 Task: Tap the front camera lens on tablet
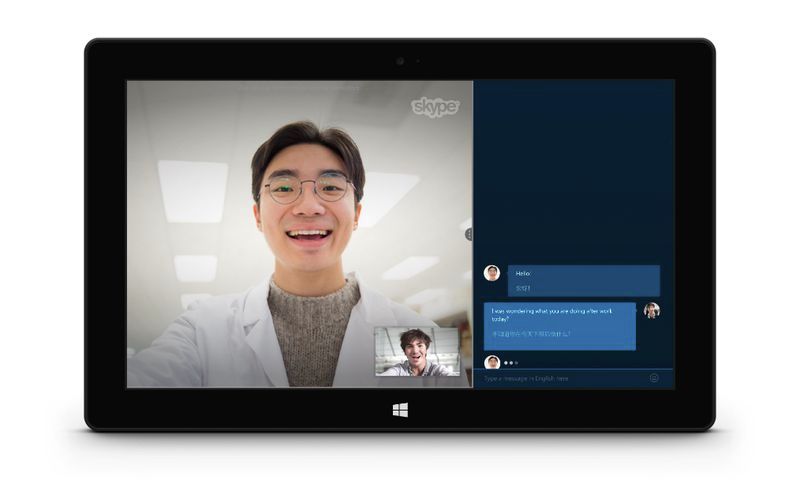[x=400, y=61]
